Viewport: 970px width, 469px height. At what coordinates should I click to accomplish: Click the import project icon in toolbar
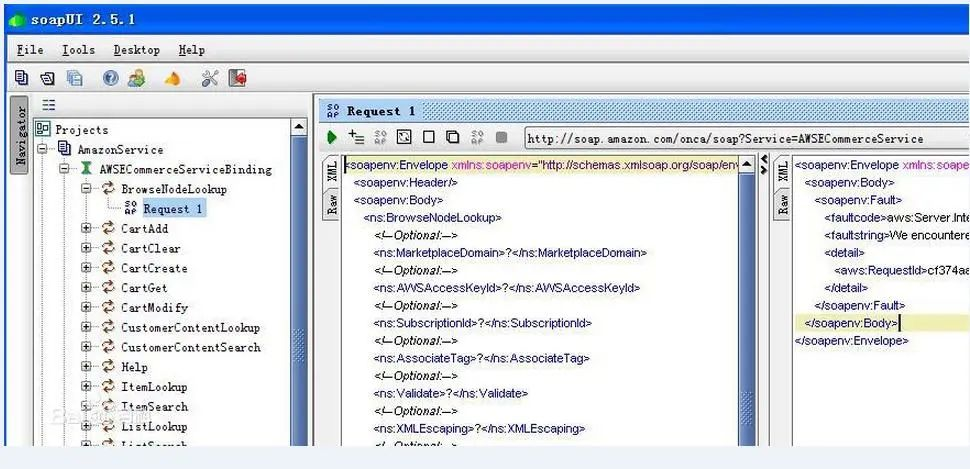tap(48, 78)
